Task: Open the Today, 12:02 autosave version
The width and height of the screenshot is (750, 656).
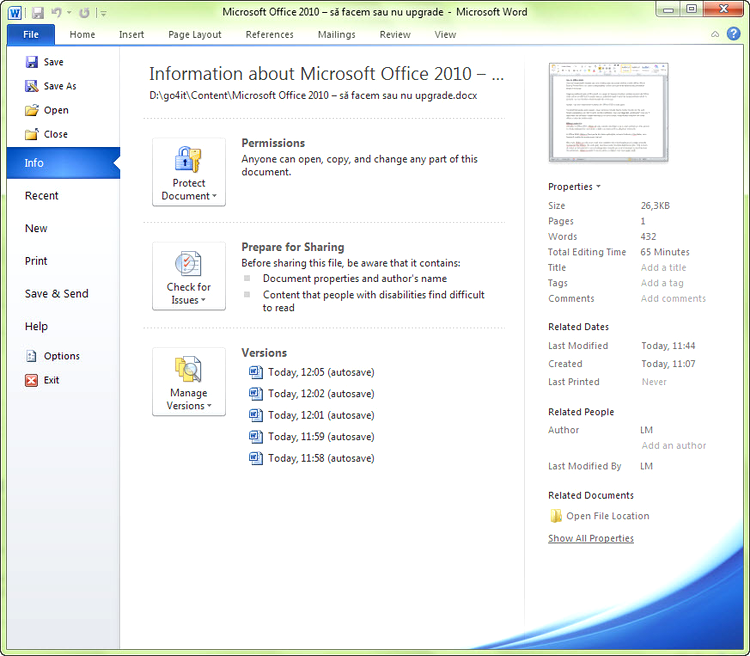Action: 312,394
